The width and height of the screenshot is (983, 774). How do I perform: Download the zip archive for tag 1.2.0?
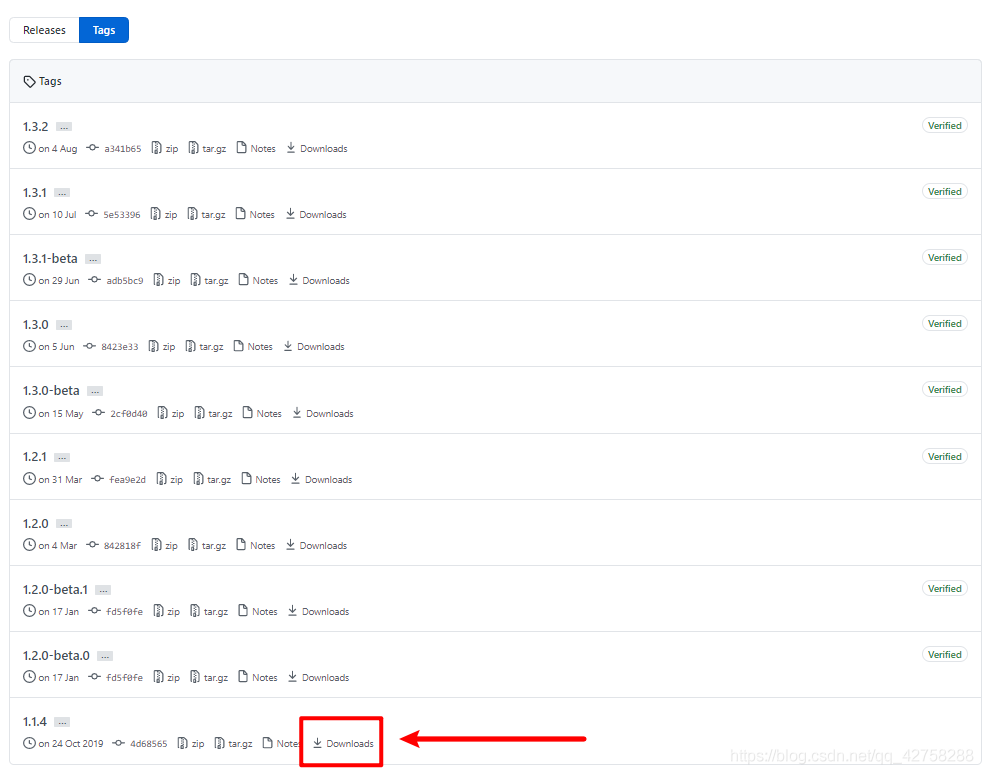pos(165,545)
